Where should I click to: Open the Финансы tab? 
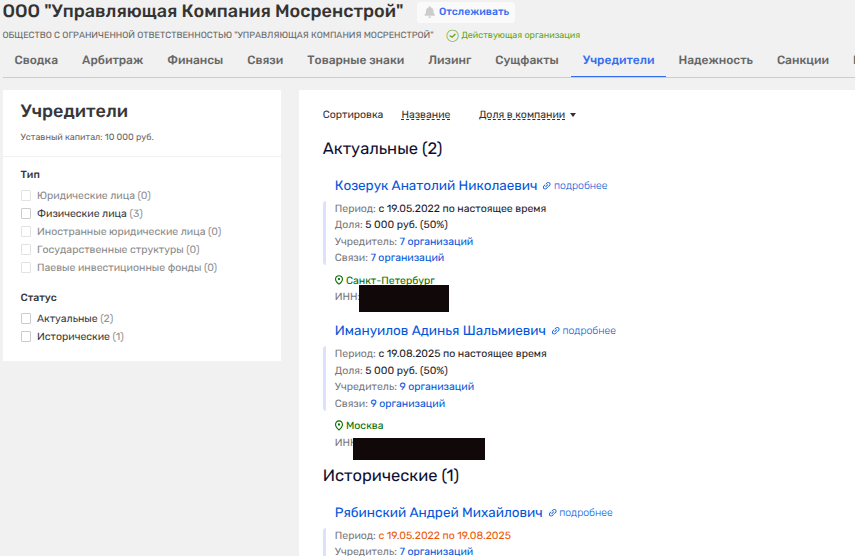pyautogui.click(x=195, y=60)
